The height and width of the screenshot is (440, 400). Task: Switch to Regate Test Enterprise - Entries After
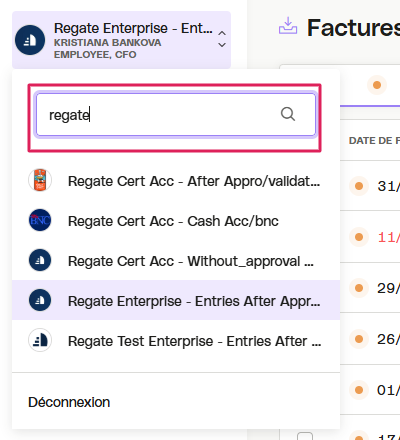(x=176, y=341)
